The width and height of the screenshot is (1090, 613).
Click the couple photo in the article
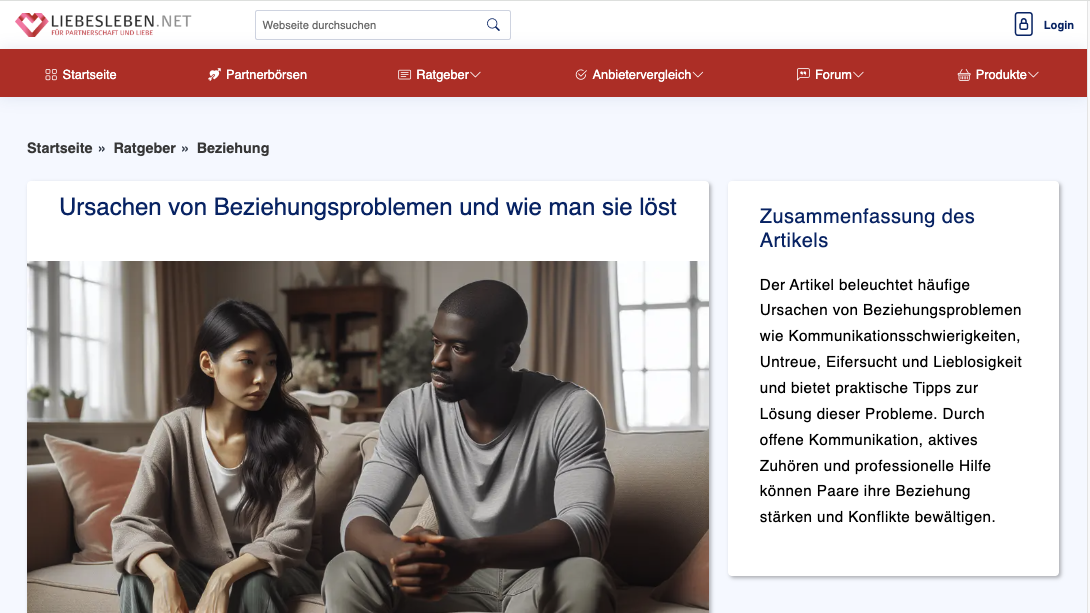click(x=367, y=437)
